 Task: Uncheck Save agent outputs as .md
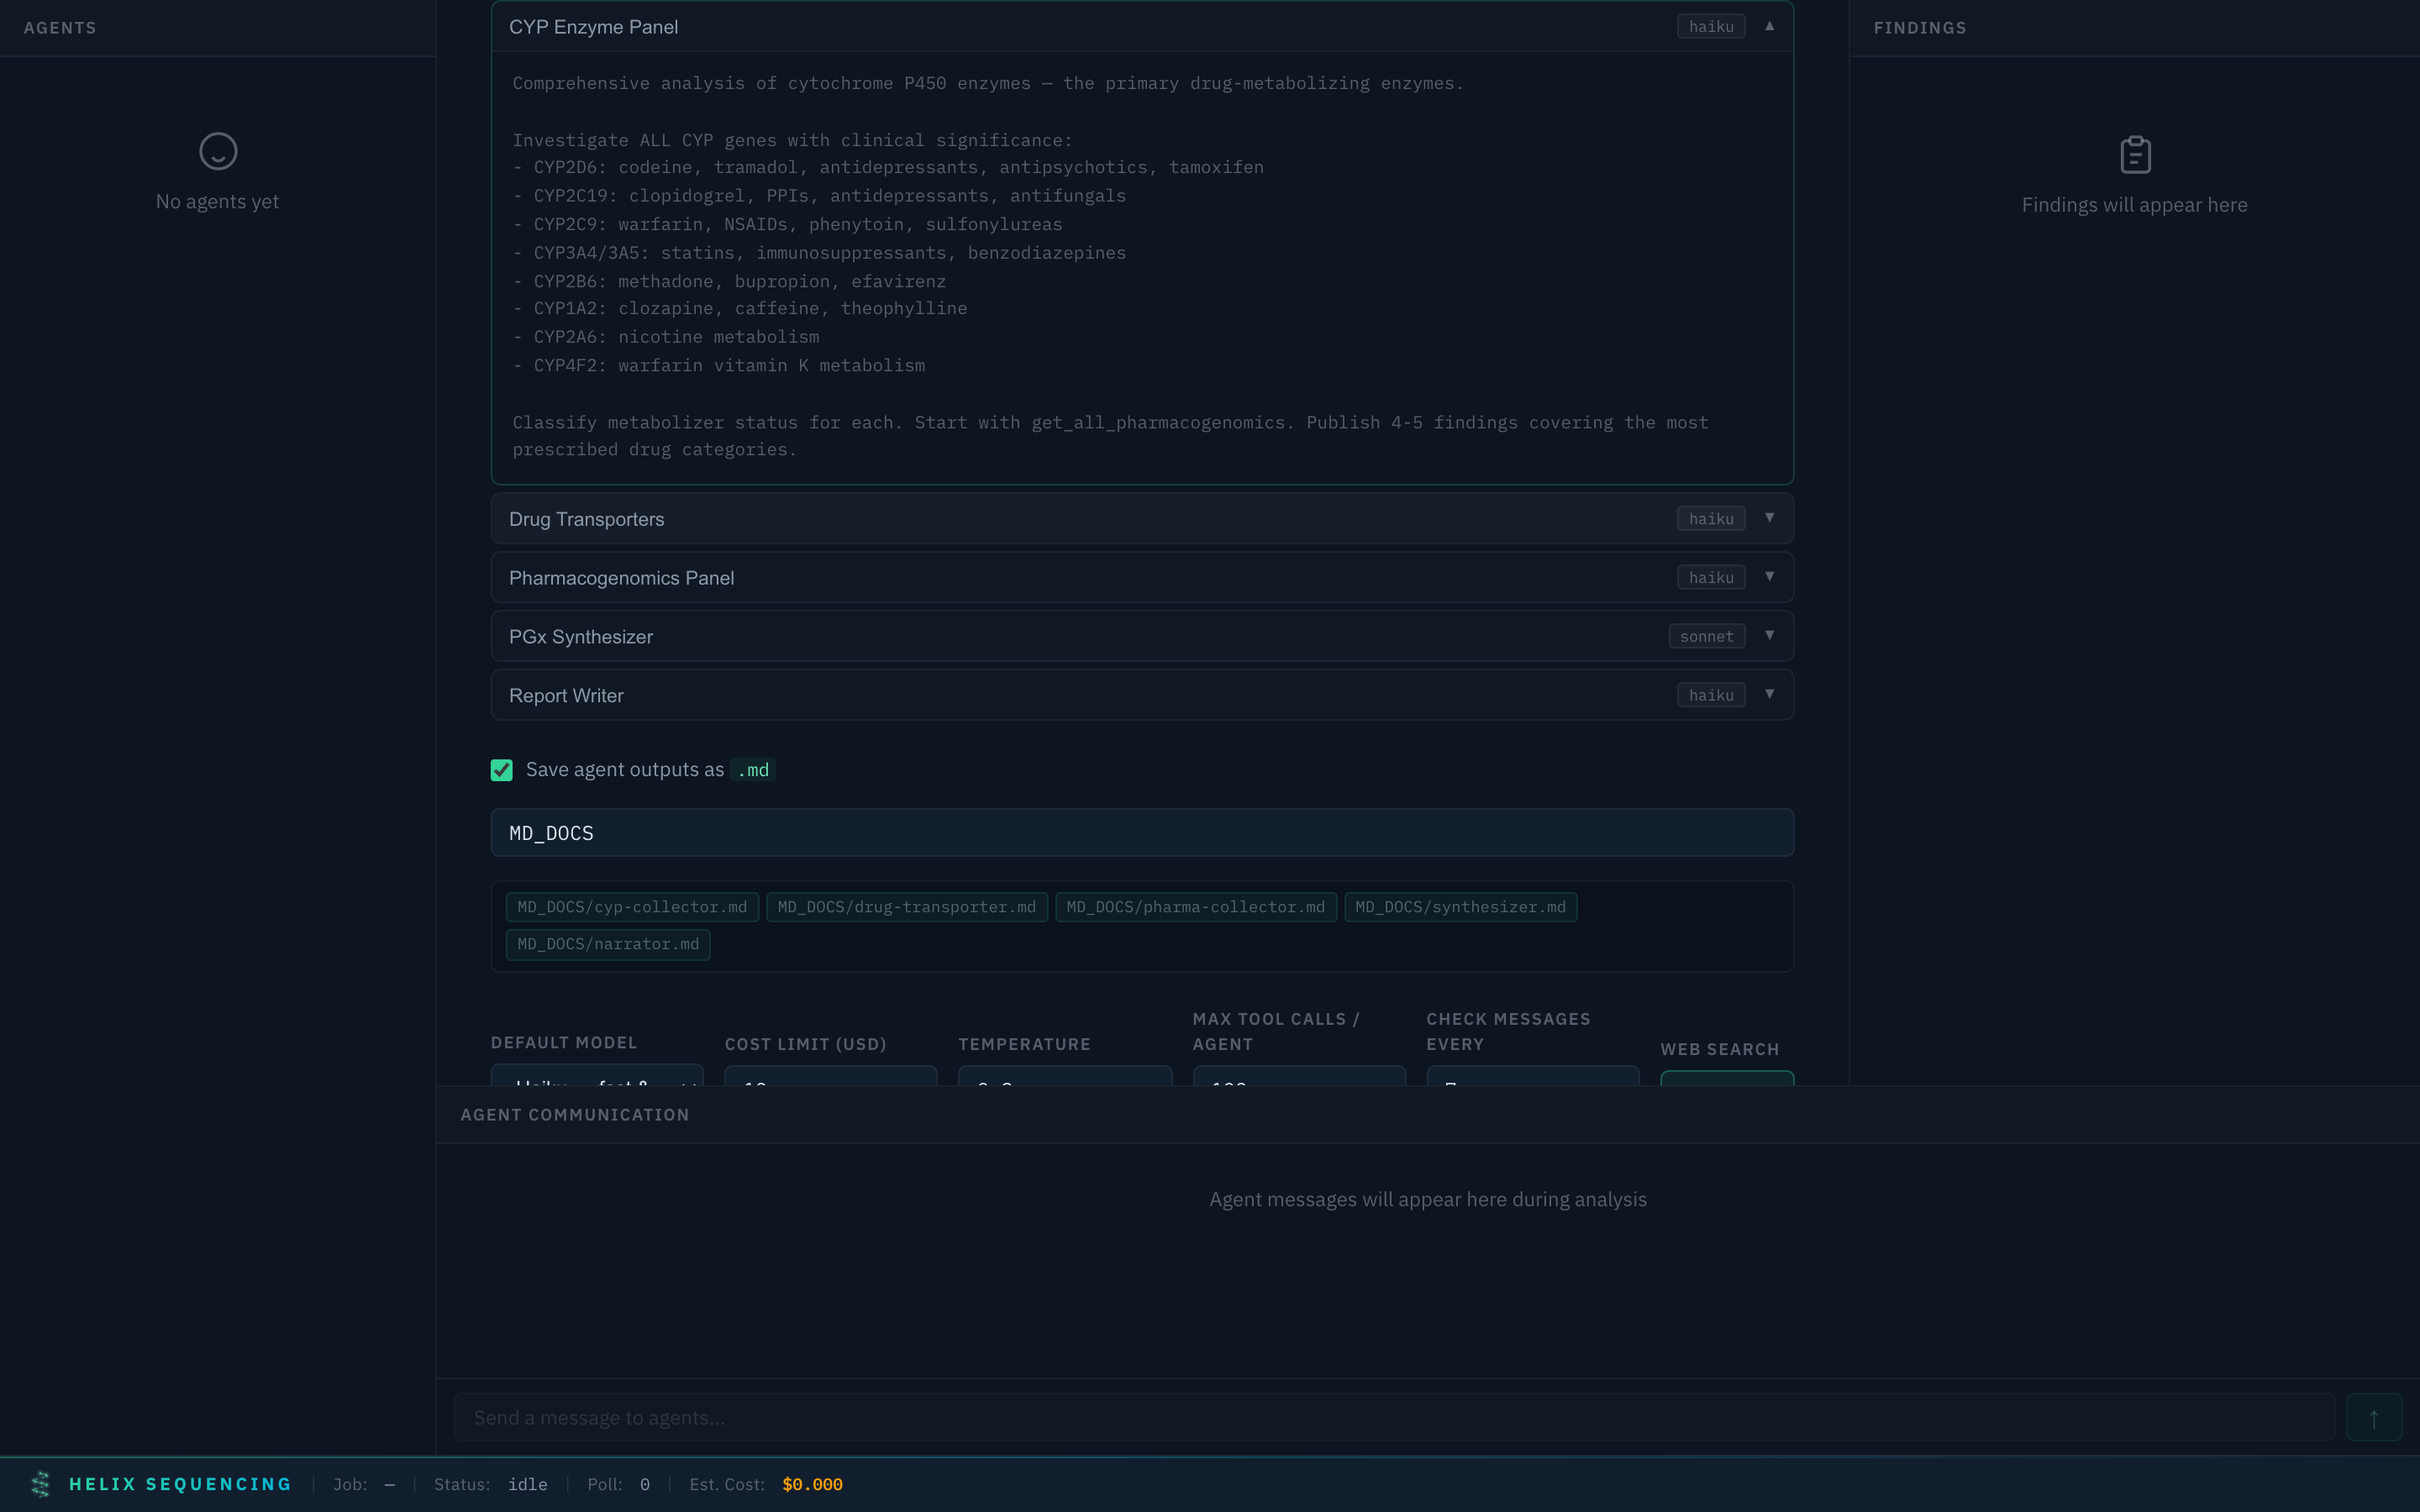pyautogui.click(x=502, y=770)
